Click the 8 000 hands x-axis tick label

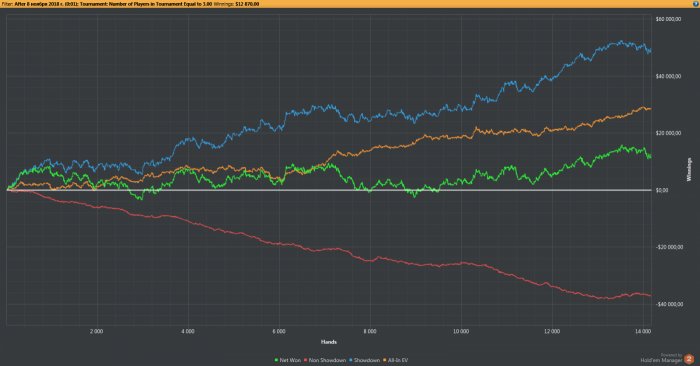tap(370, 332)
